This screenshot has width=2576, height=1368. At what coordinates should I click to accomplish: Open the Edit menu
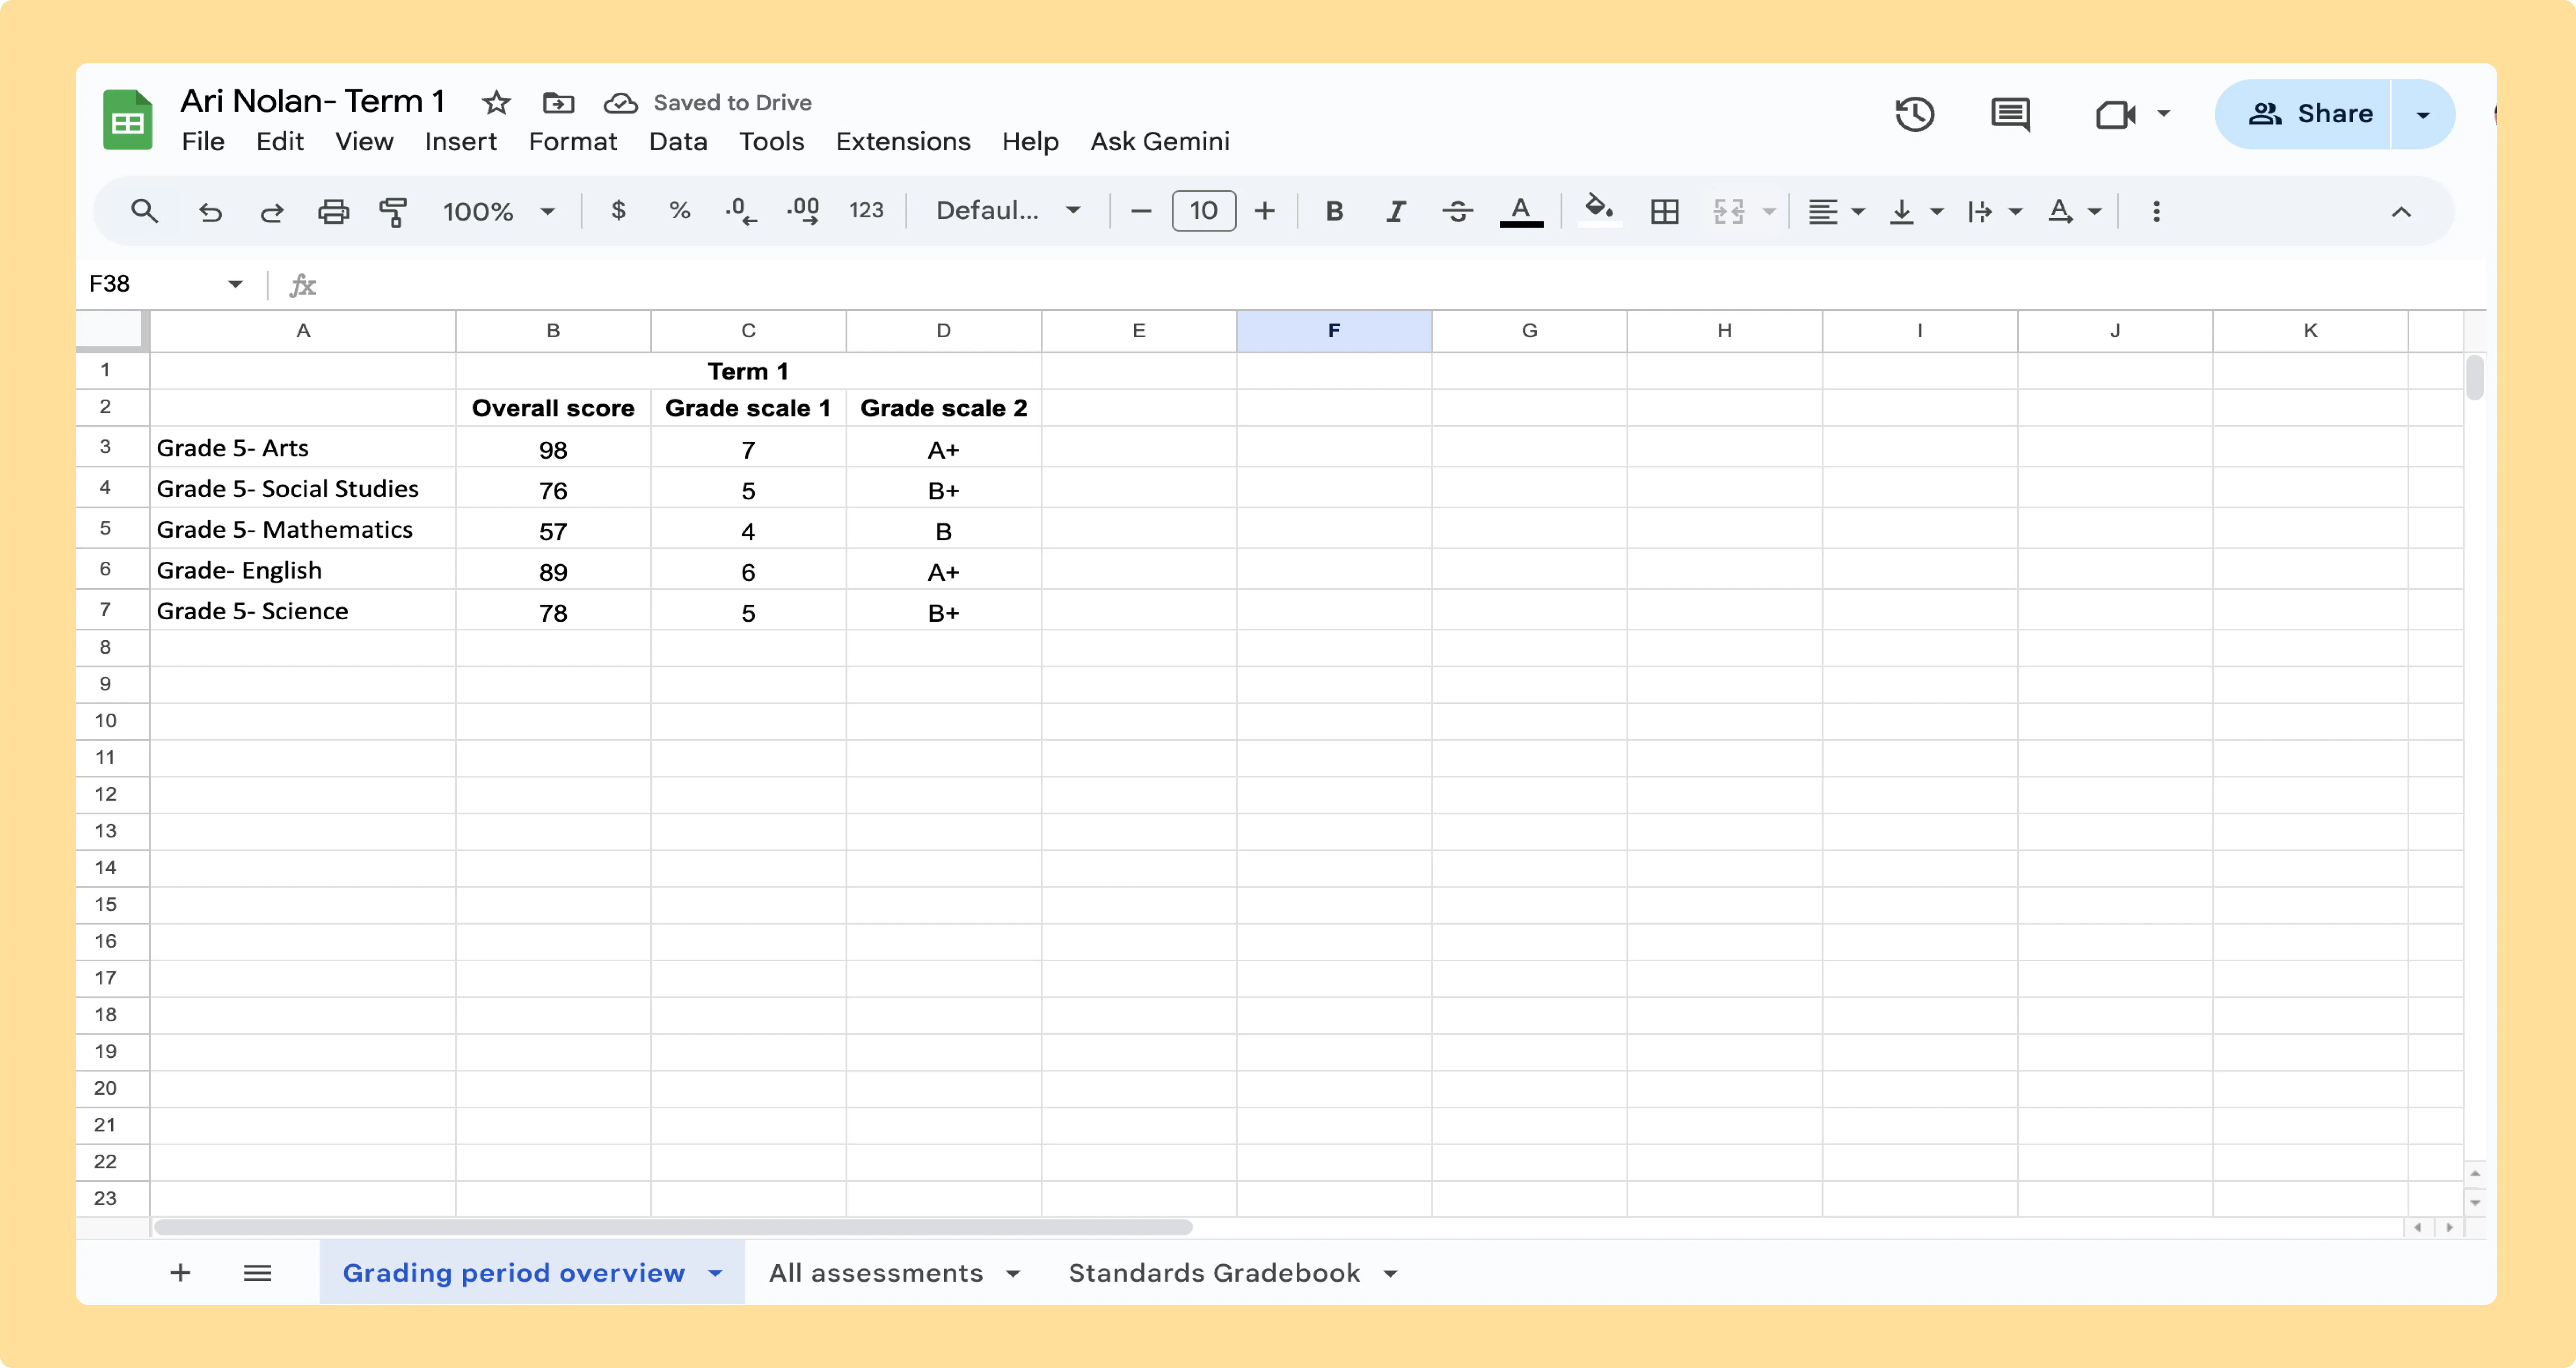tap(280, 142)
